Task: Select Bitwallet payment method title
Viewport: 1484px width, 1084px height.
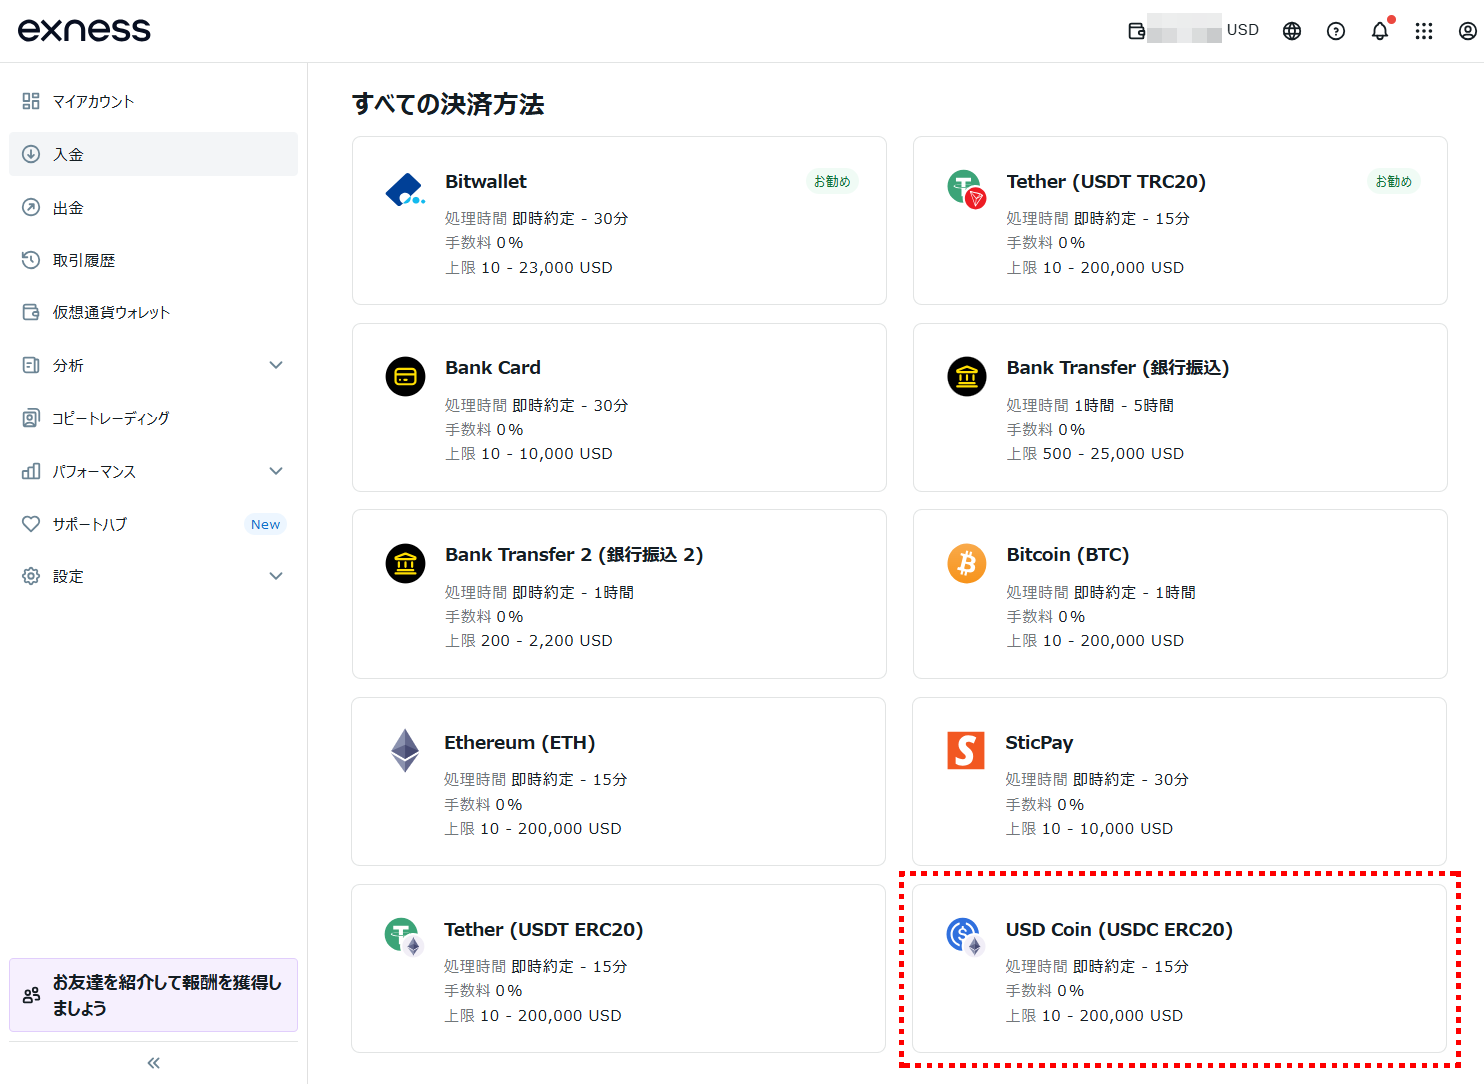Action: click(486, 181)
